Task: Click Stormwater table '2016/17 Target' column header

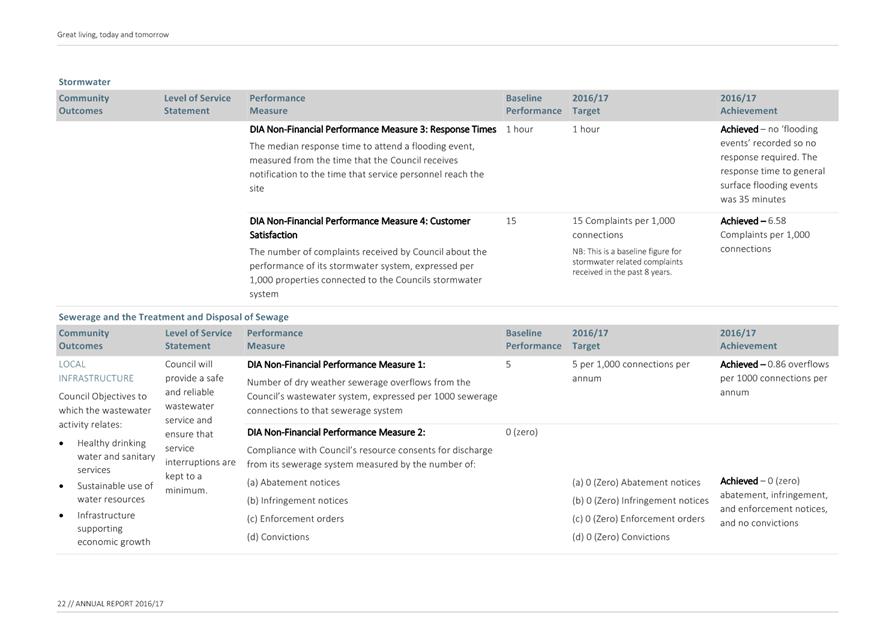Action: click(590, 105)
